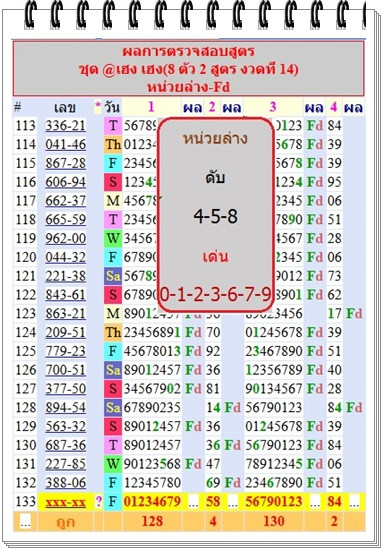Click the วัน column header
Screen dimensions: 383x550
112,107
